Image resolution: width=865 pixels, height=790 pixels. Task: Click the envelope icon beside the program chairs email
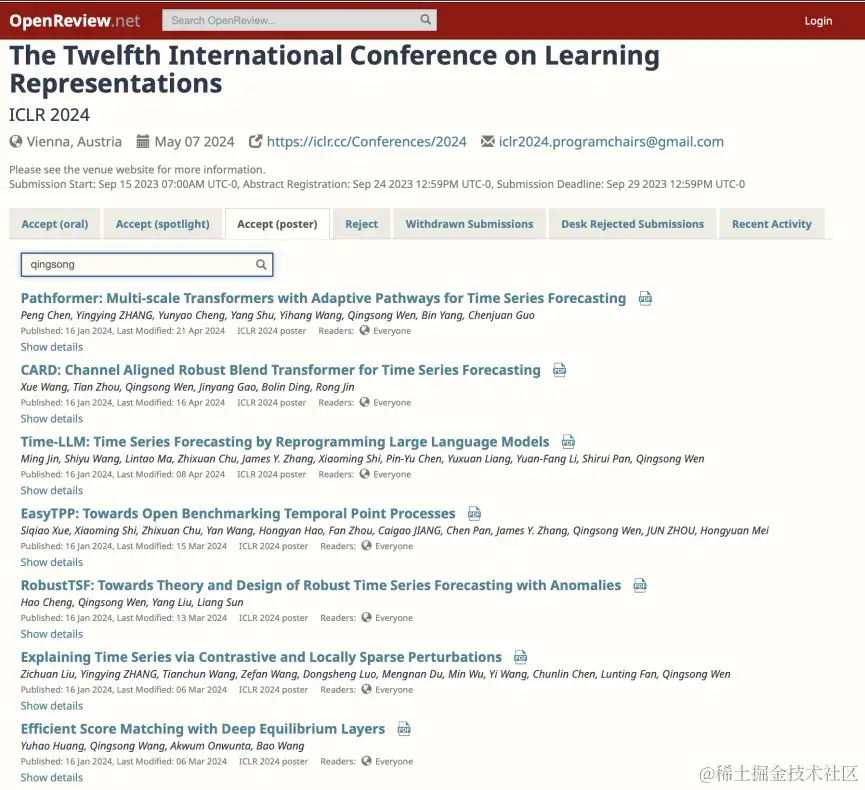487,142
